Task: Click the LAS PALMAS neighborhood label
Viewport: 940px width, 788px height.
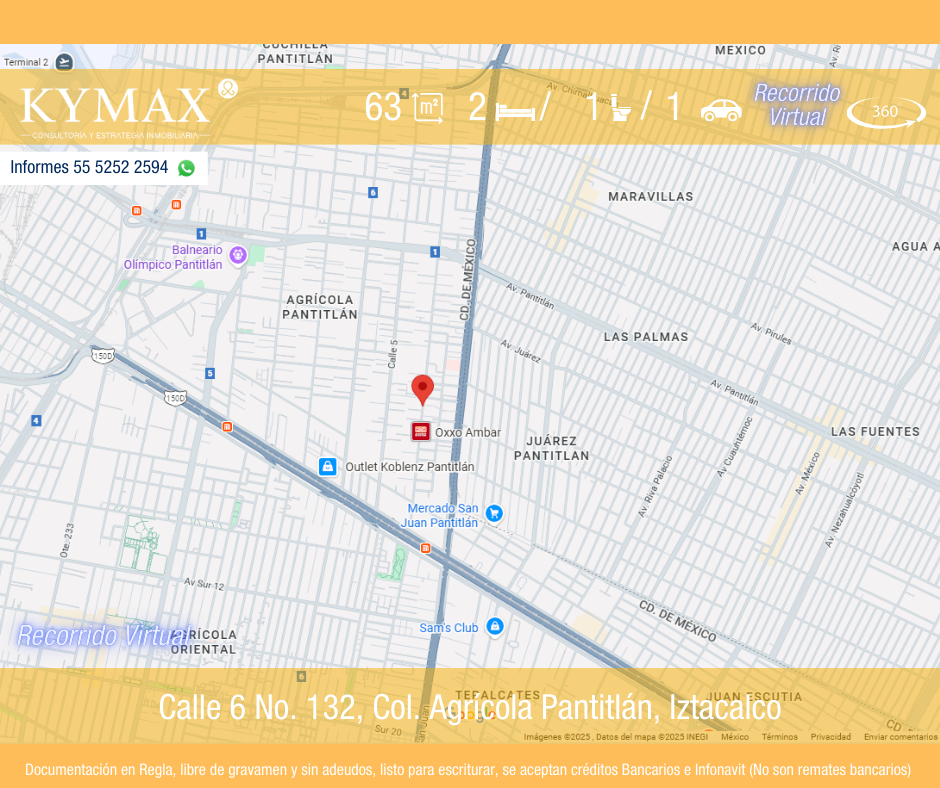Action: click(x=646, y=337)
